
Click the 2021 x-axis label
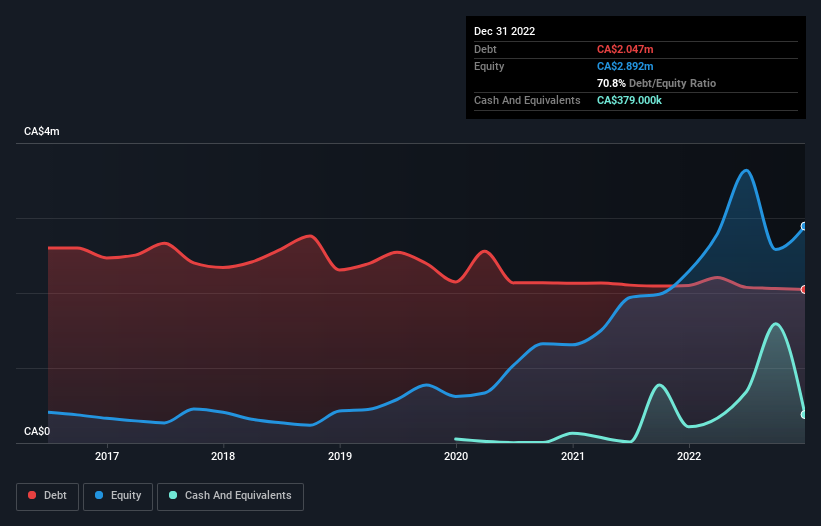point(573,456)
